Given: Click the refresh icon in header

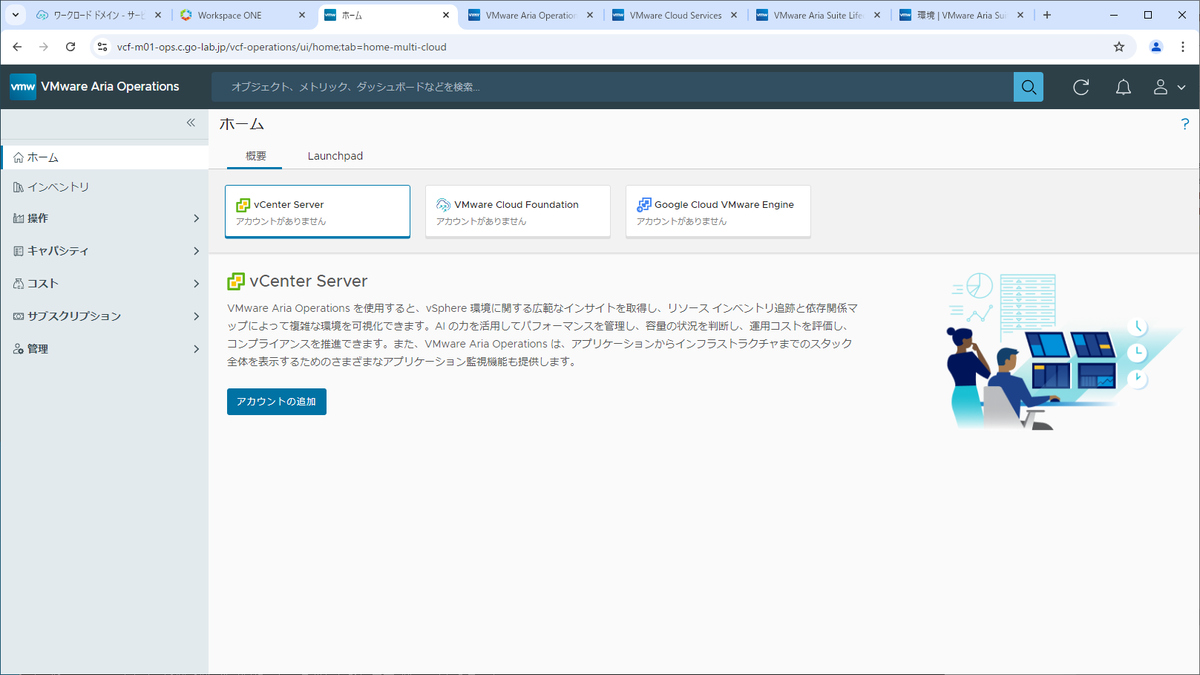Looking at the screenshot, I should (1081, 87).
